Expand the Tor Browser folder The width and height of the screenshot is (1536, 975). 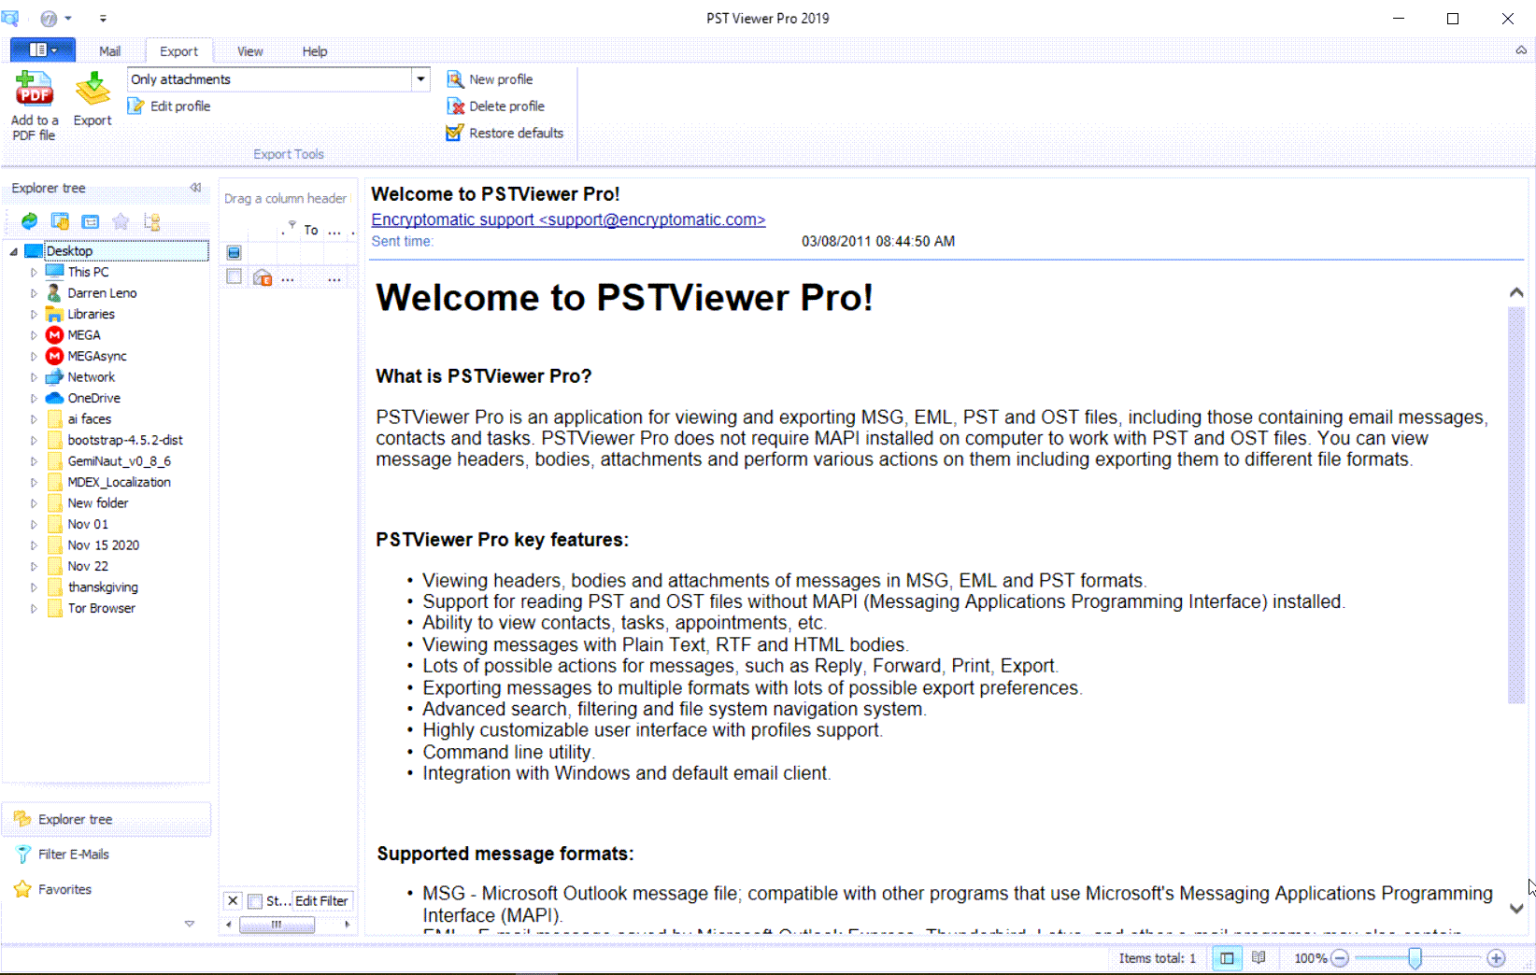pos(32,608)
